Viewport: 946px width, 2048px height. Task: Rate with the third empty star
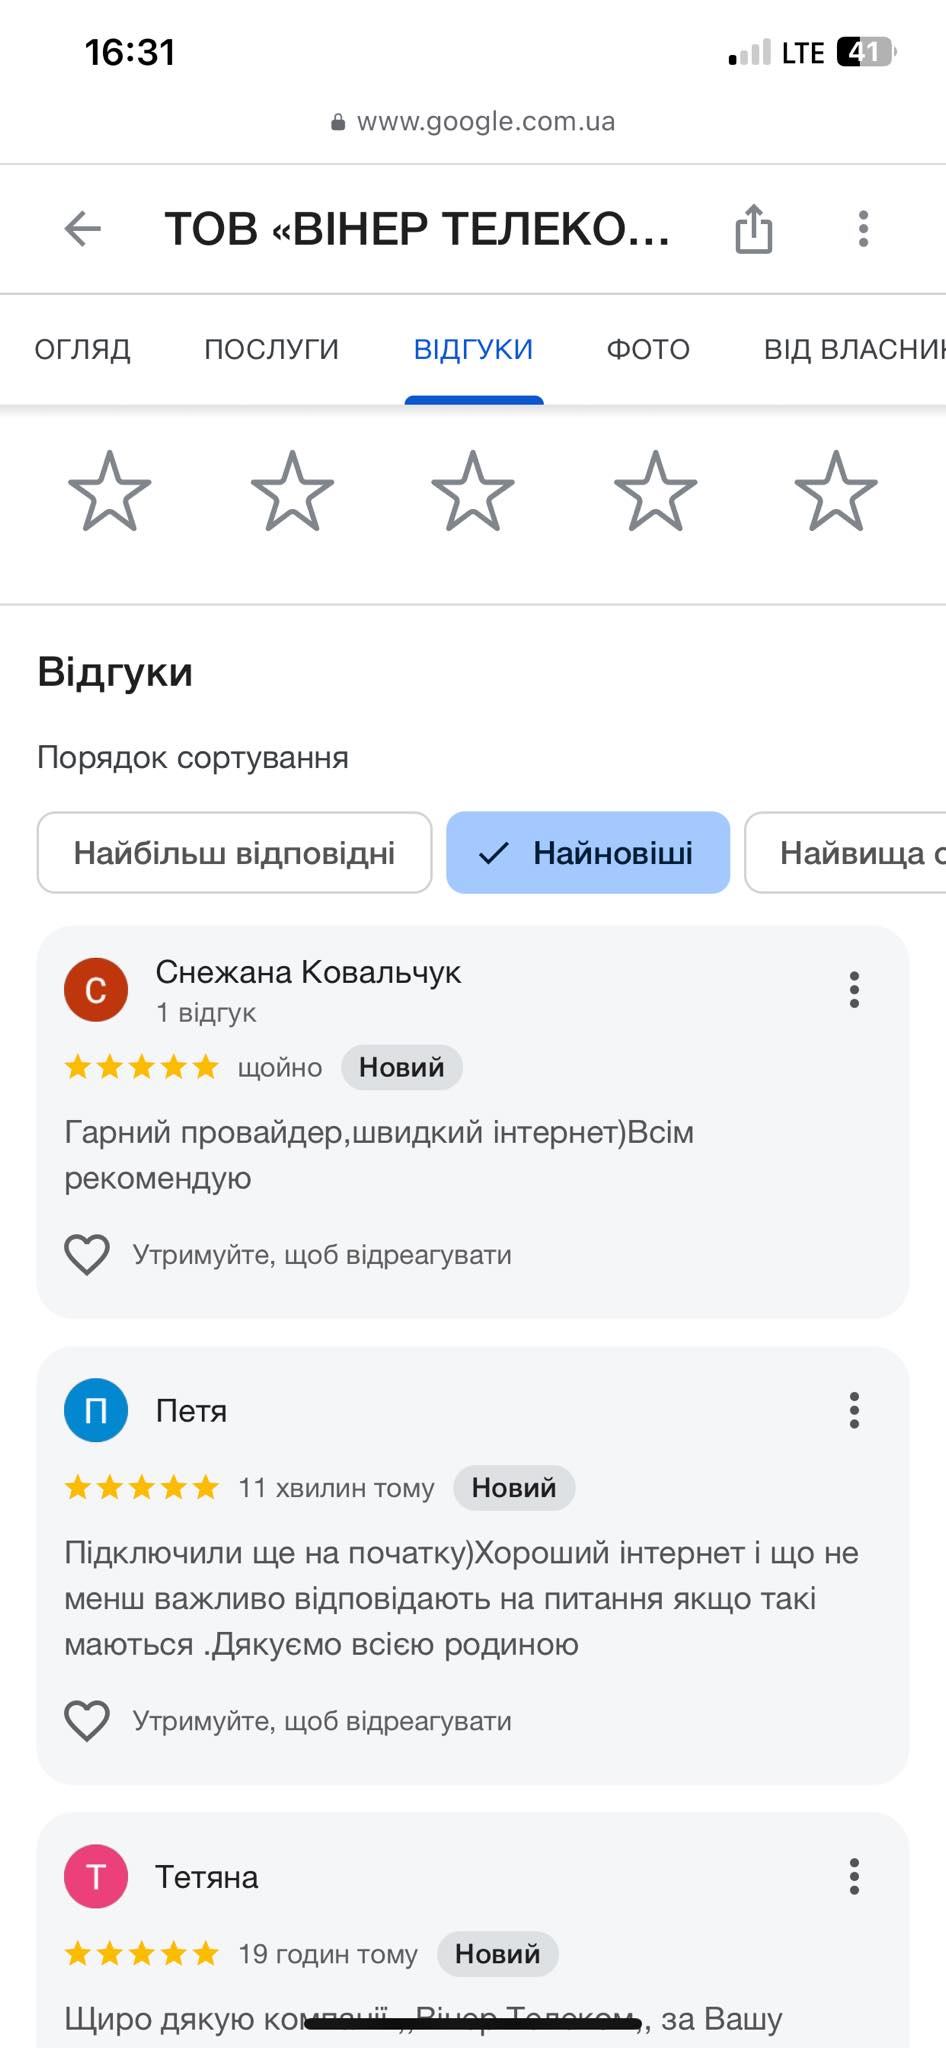coord(473,491)
